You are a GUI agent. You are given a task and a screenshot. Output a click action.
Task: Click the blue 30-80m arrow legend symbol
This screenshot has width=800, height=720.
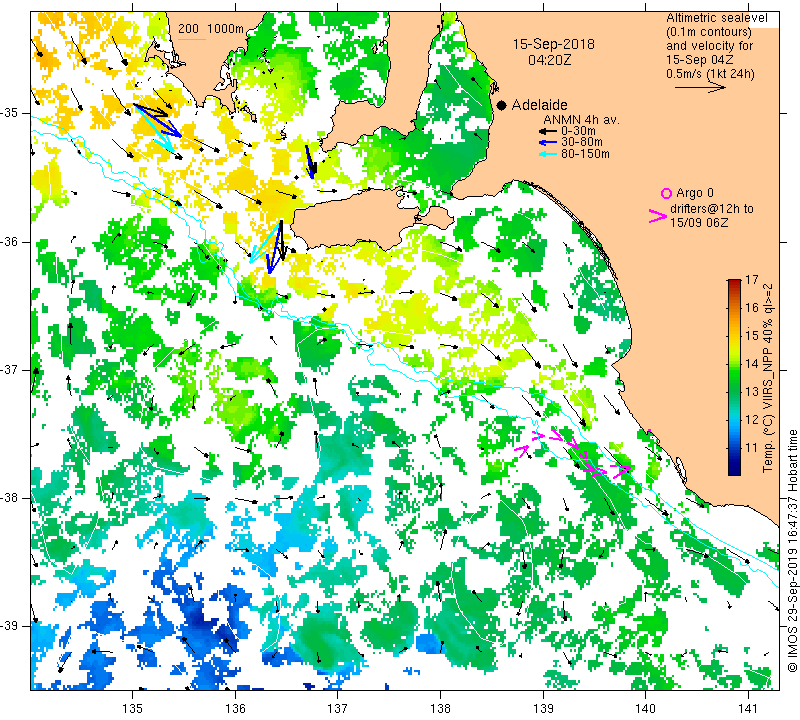click(x=548, y=142)
